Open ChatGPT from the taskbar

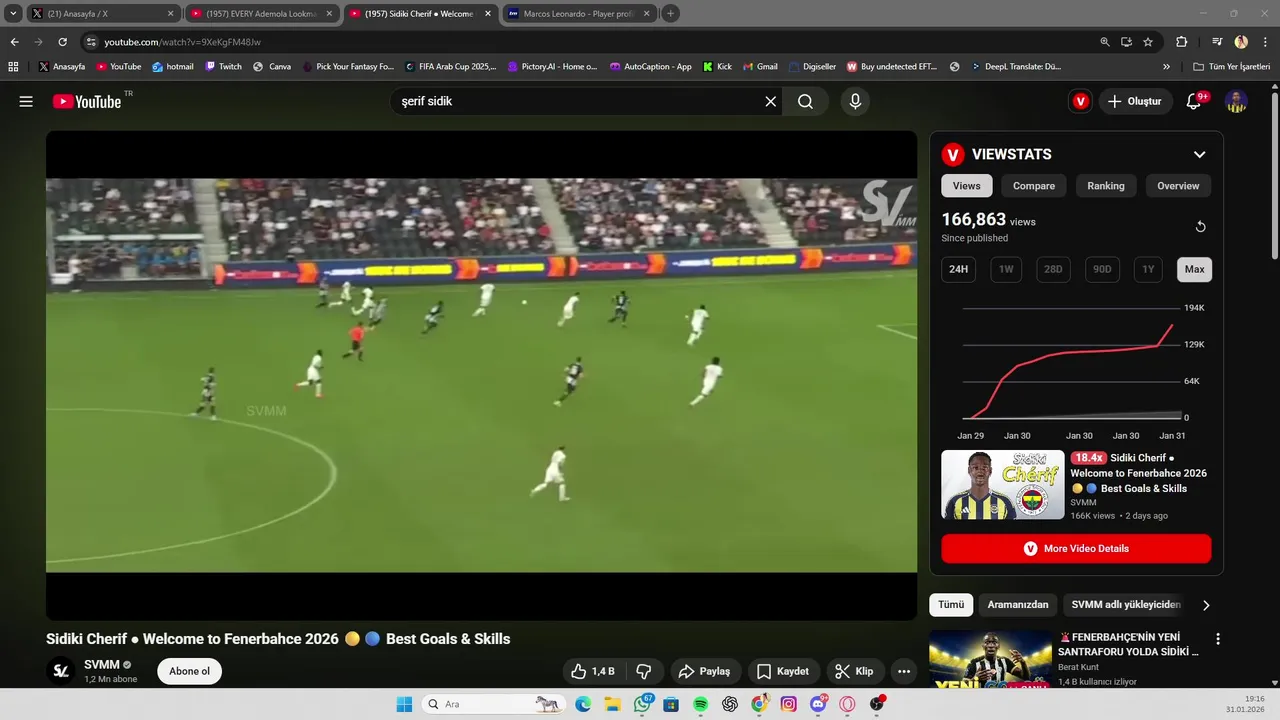[x=730, y=704]
